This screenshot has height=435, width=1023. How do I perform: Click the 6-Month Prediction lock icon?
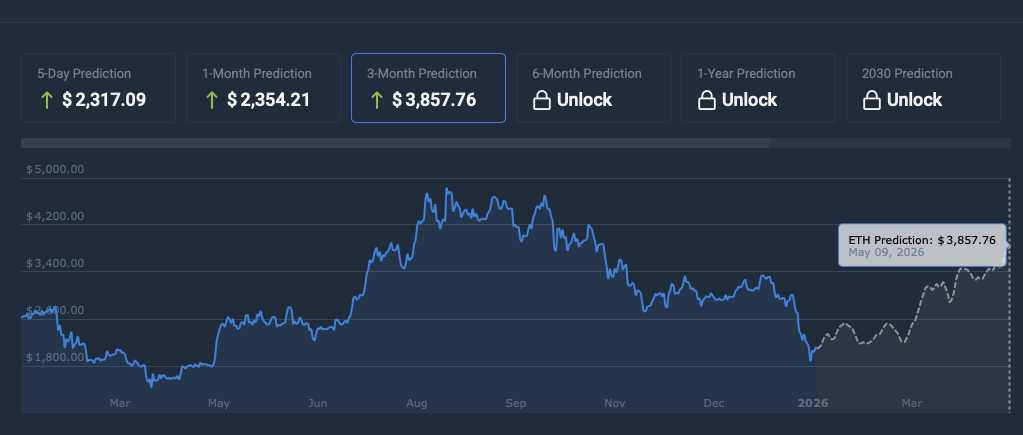click(x=542, y=100)
